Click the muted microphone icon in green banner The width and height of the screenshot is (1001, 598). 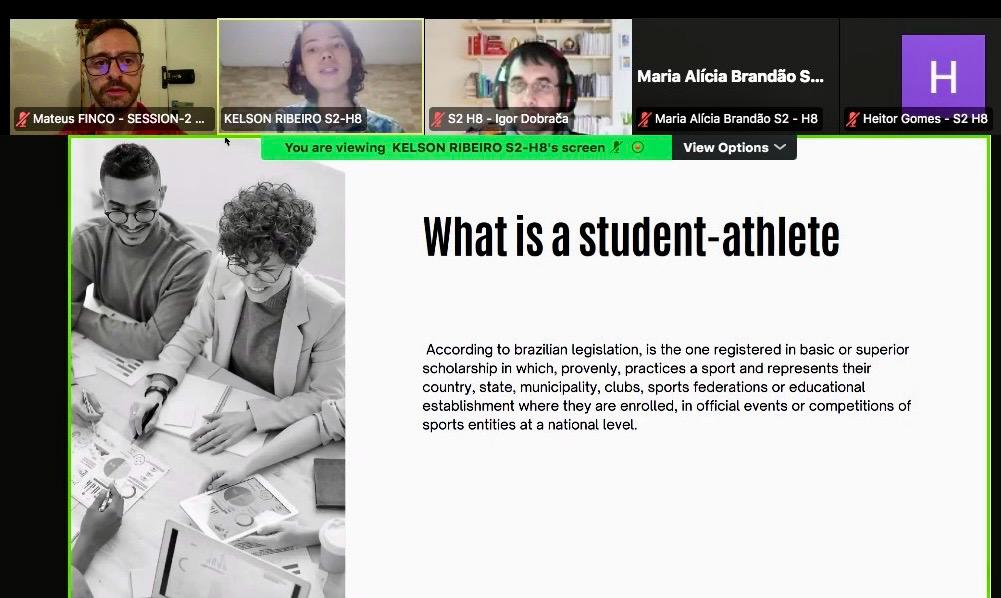click(617, 147)
